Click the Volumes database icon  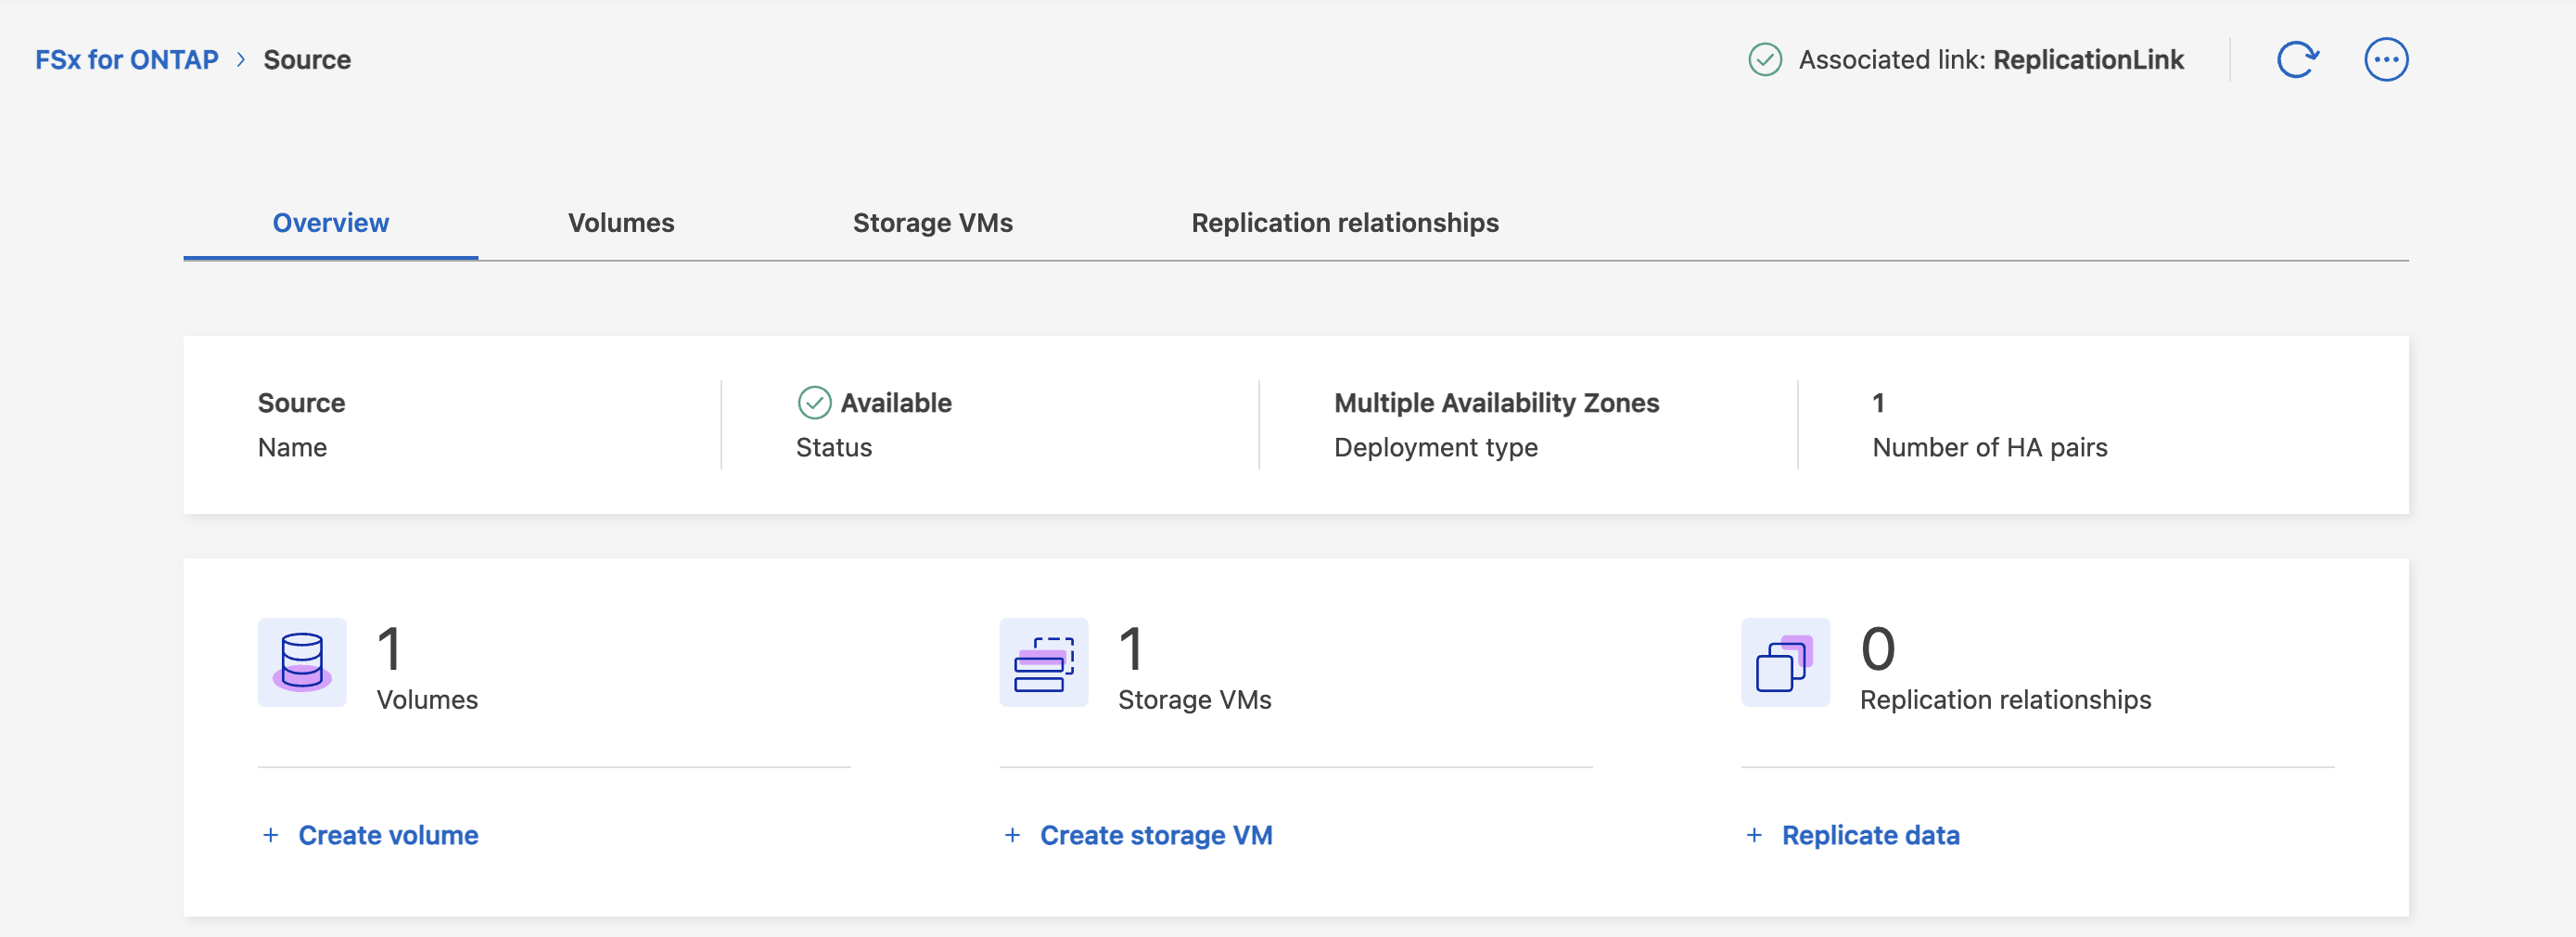[302, 662]
